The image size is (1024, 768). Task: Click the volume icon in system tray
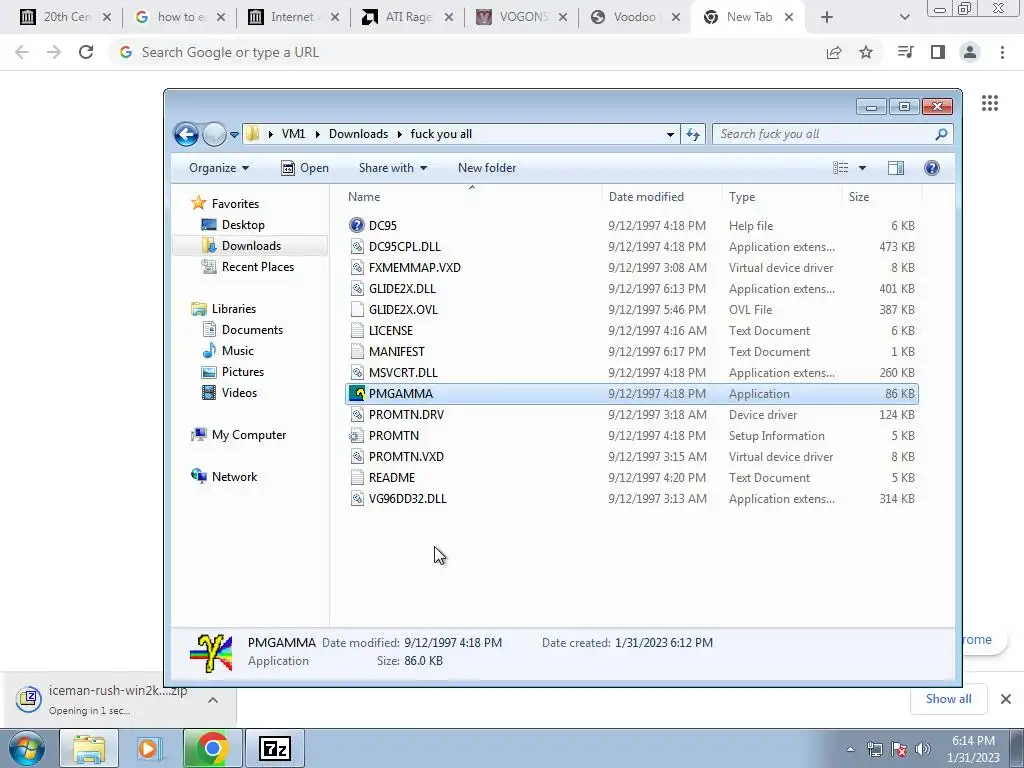click(923, 748)
